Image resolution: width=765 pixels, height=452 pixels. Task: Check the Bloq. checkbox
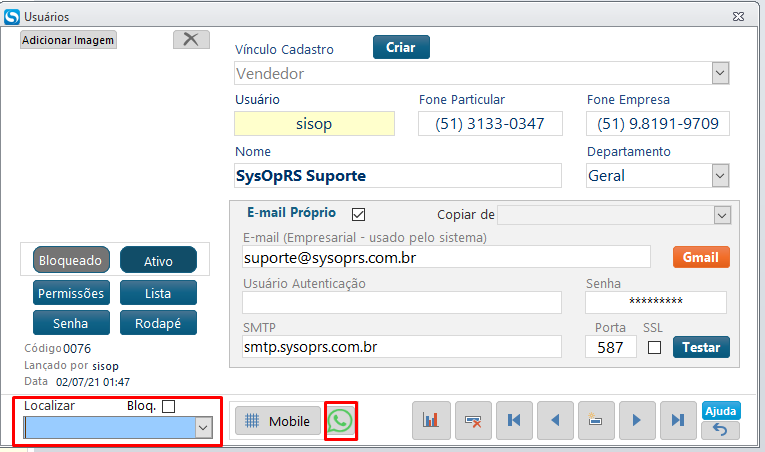[168, 406]
